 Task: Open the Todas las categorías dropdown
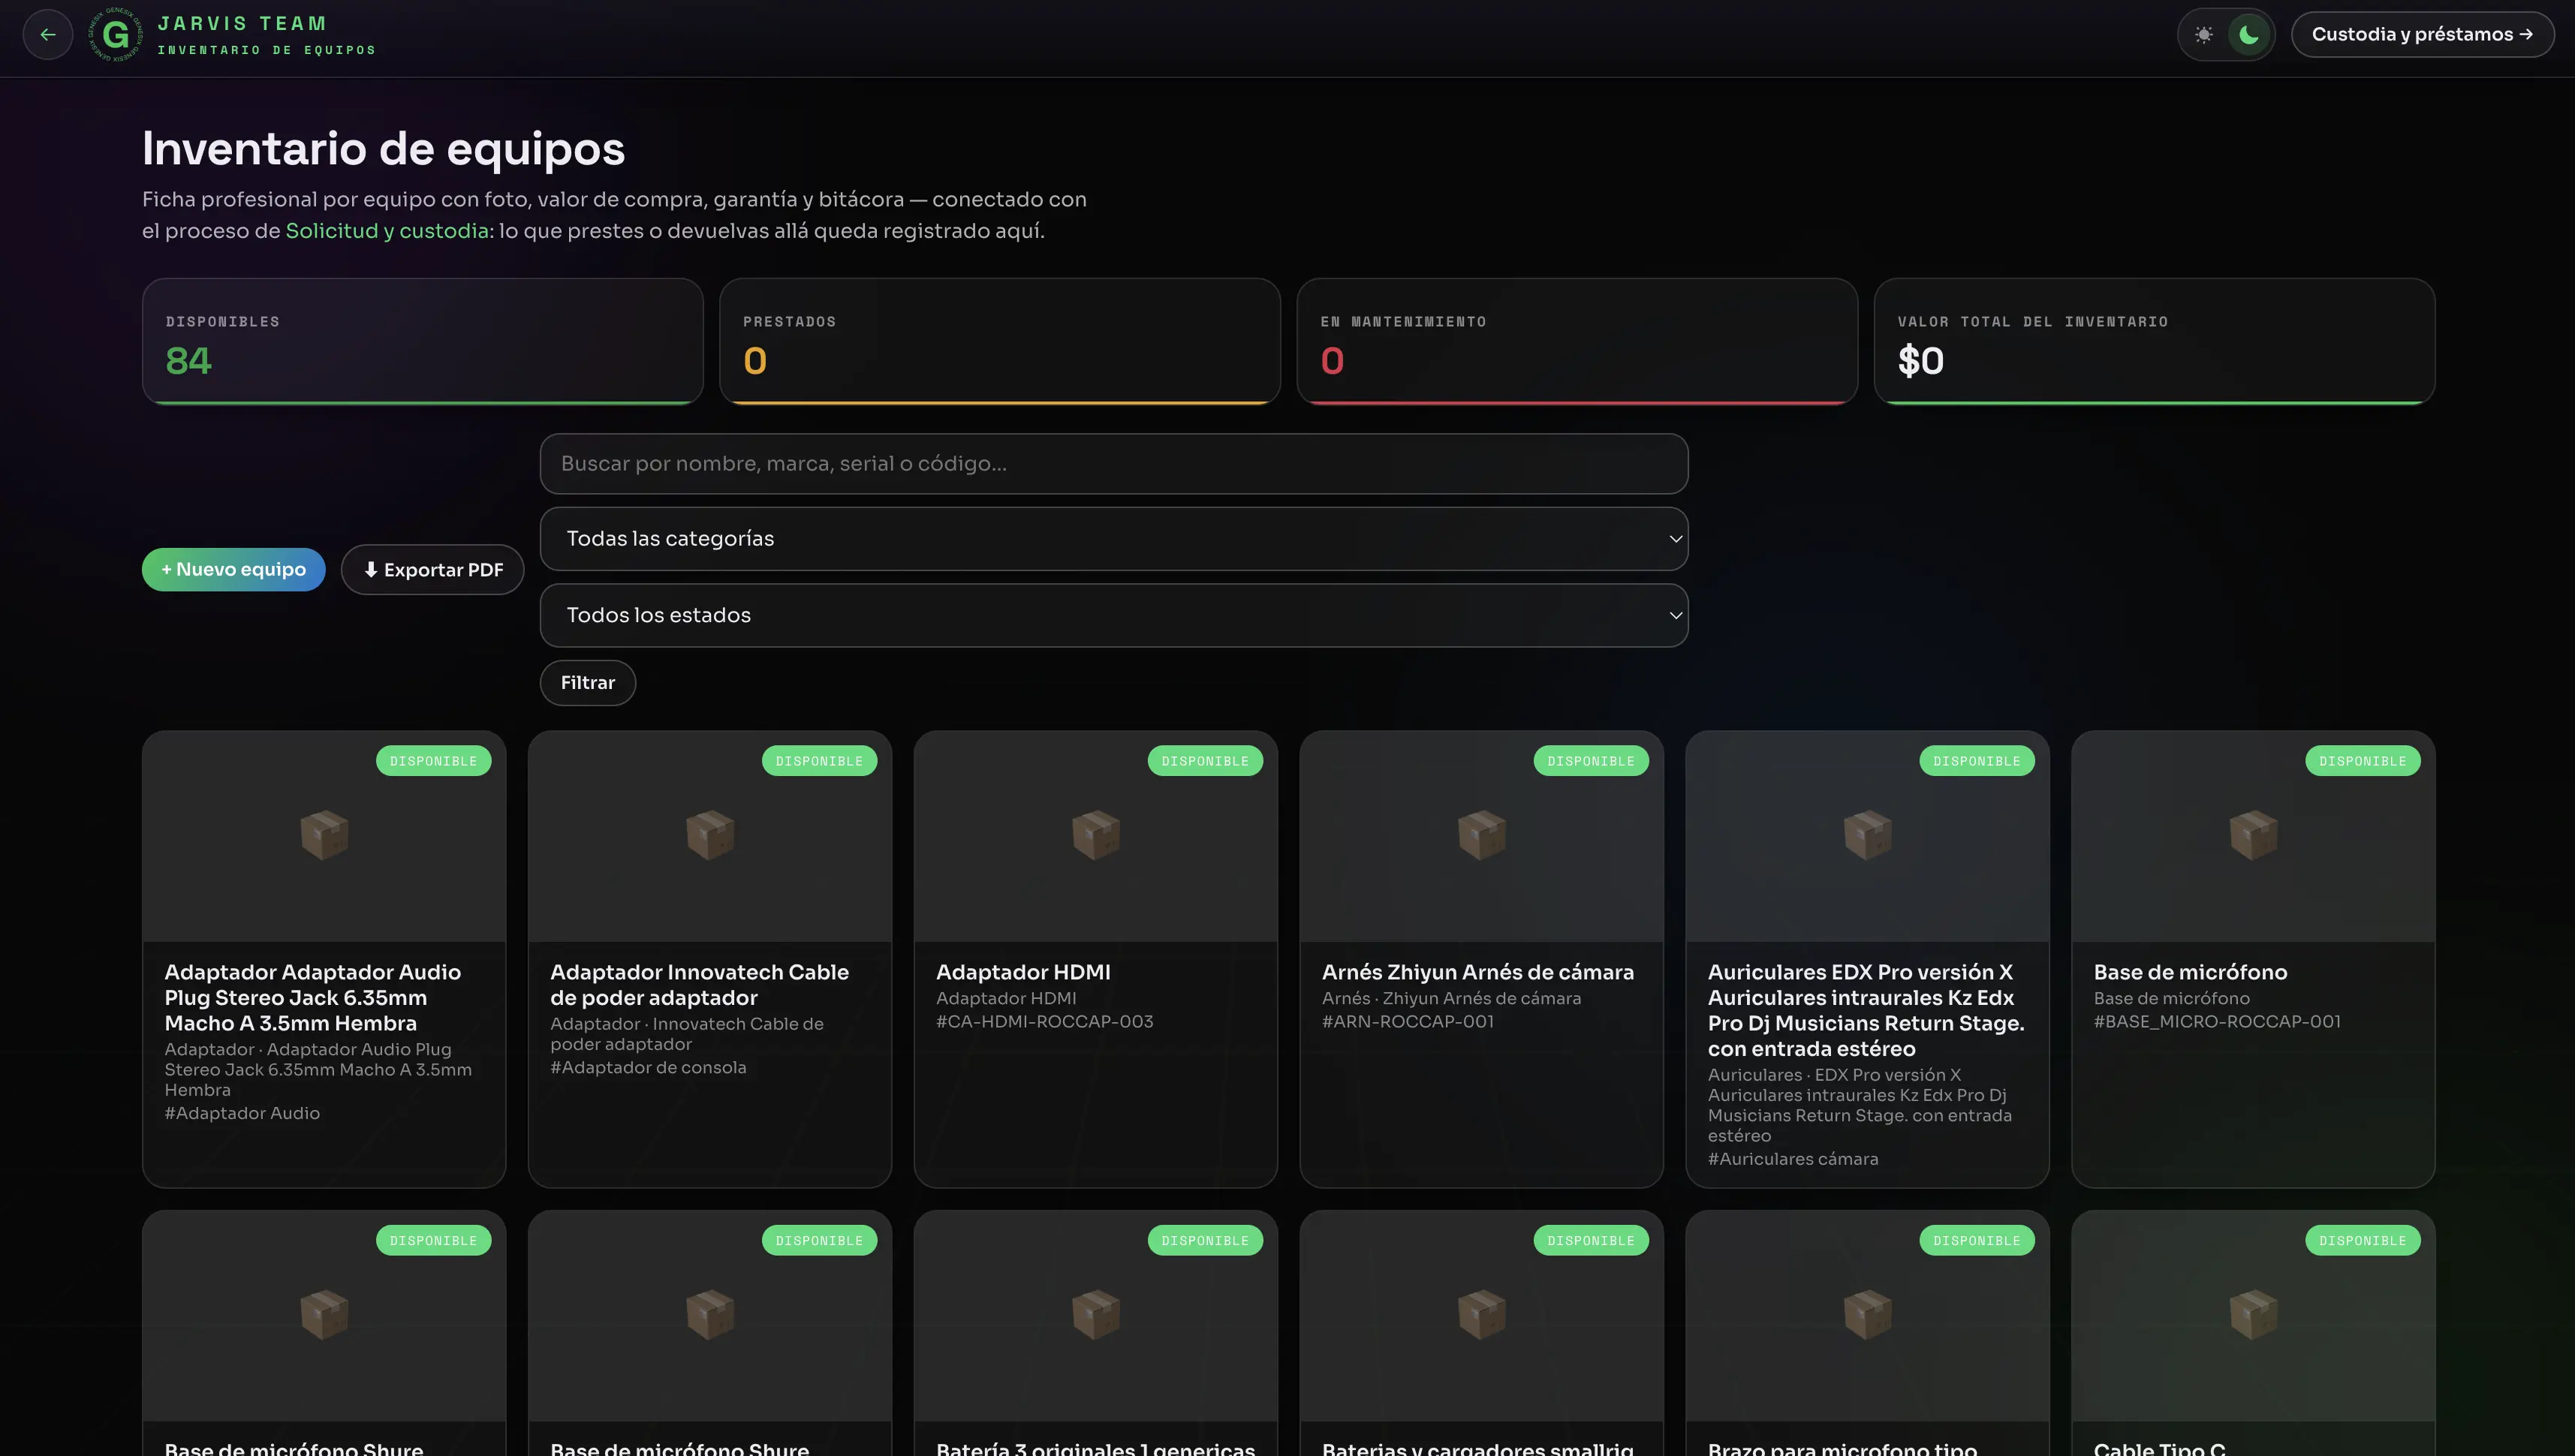(x=1114, y=539)
